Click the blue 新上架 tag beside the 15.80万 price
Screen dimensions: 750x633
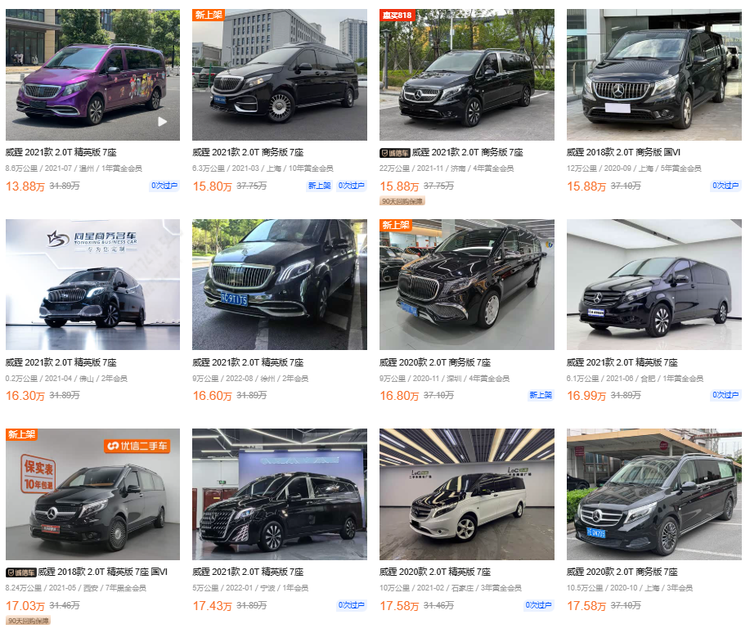pos(320,186)
